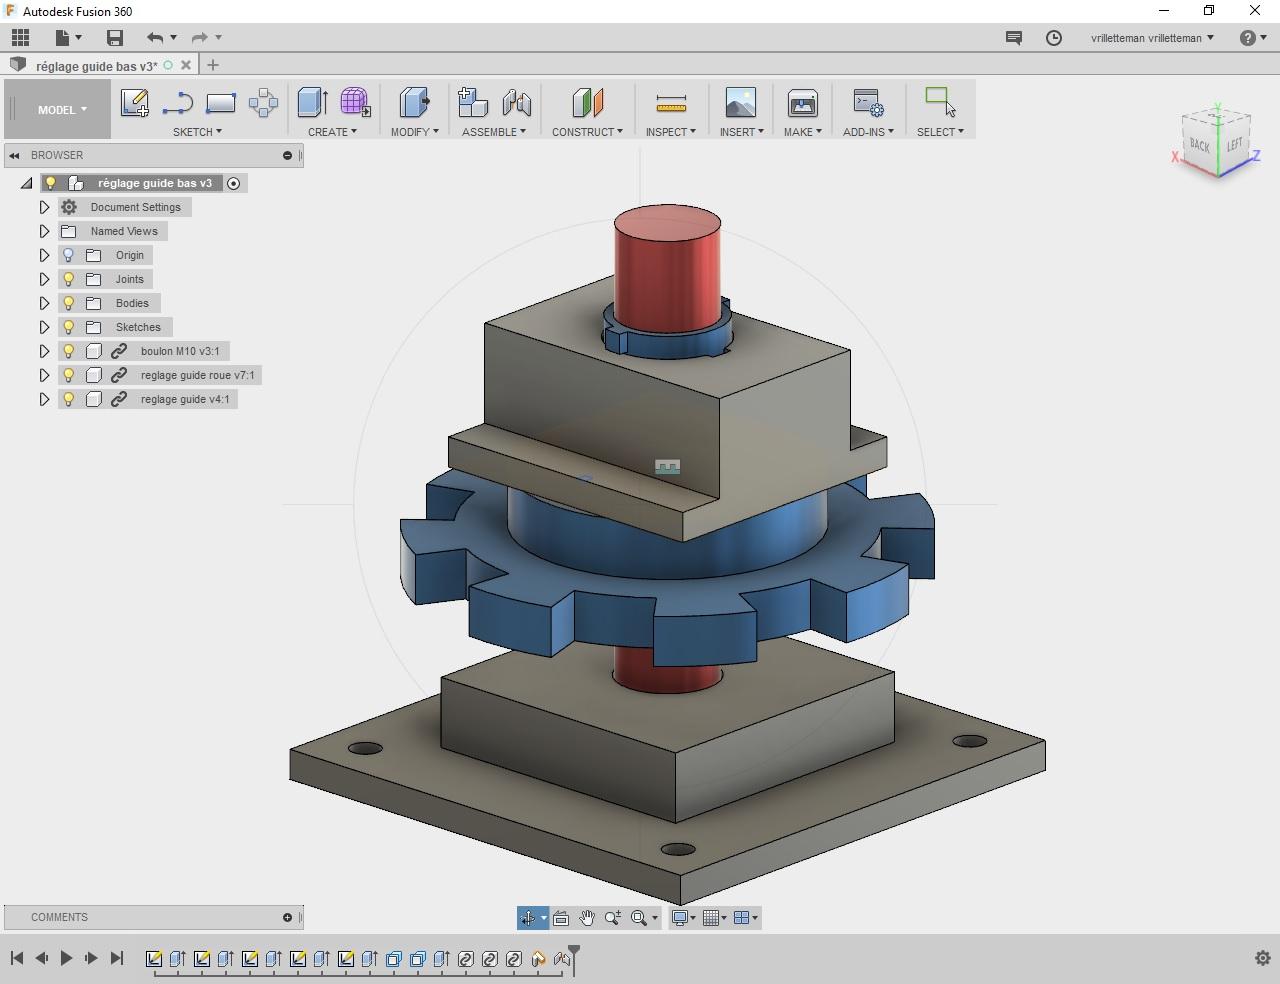
Task: Open the MODEL workspace dropdown
Action: coord(62,110)
